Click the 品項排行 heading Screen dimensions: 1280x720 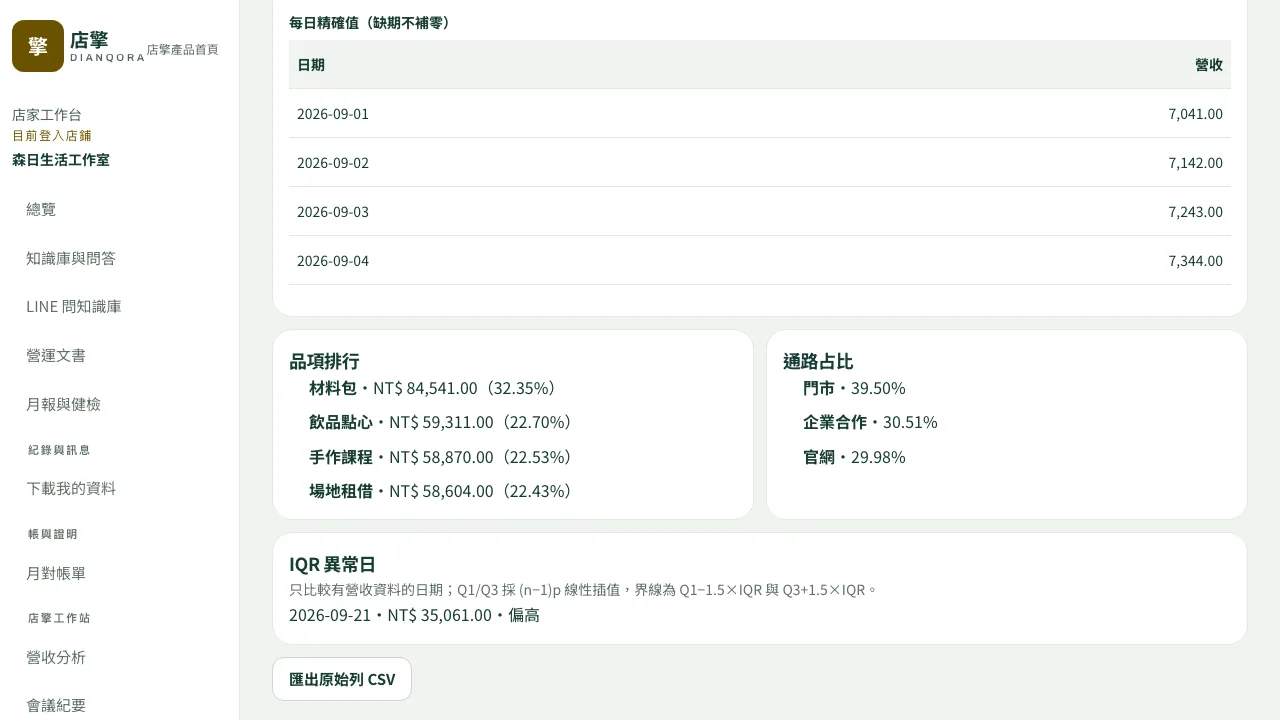324,361
